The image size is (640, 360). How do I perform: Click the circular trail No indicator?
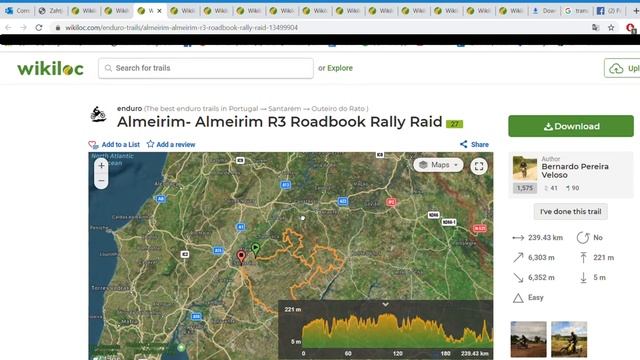[x=590, y=238]
